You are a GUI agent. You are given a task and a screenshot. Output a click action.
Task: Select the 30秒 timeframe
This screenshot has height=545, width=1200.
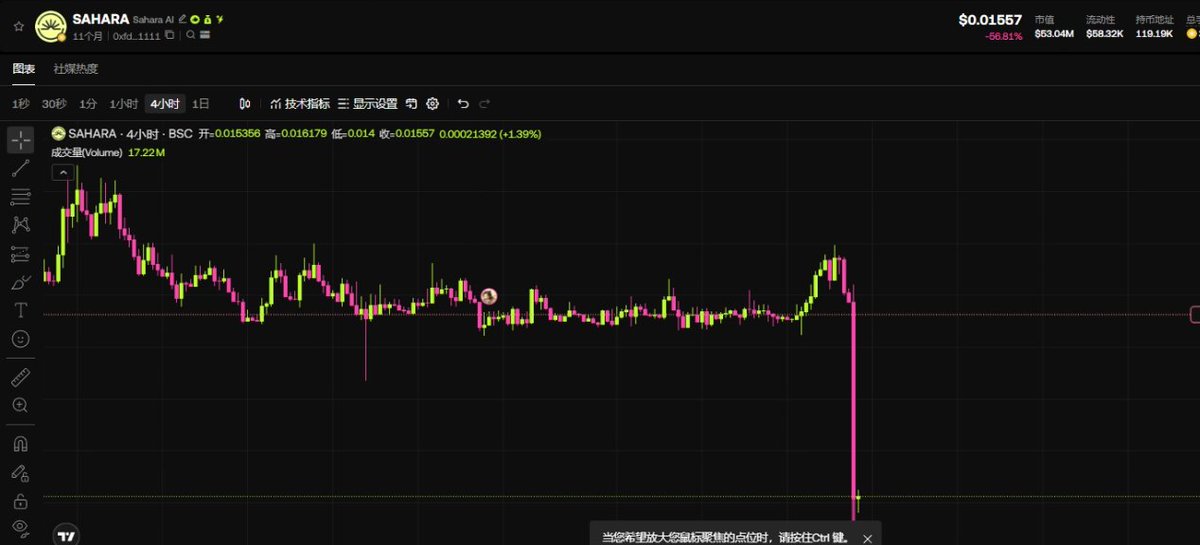(54, 103)
